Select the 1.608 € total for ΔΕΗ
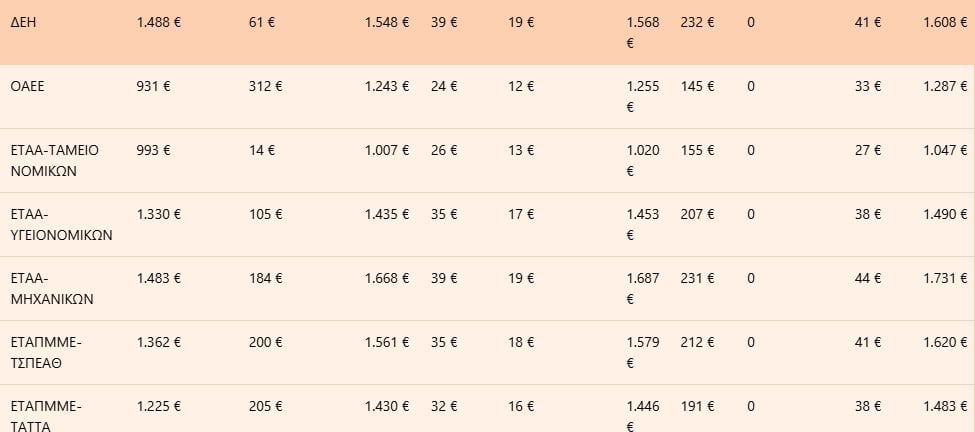975x432 pixels. click(945, 22)
